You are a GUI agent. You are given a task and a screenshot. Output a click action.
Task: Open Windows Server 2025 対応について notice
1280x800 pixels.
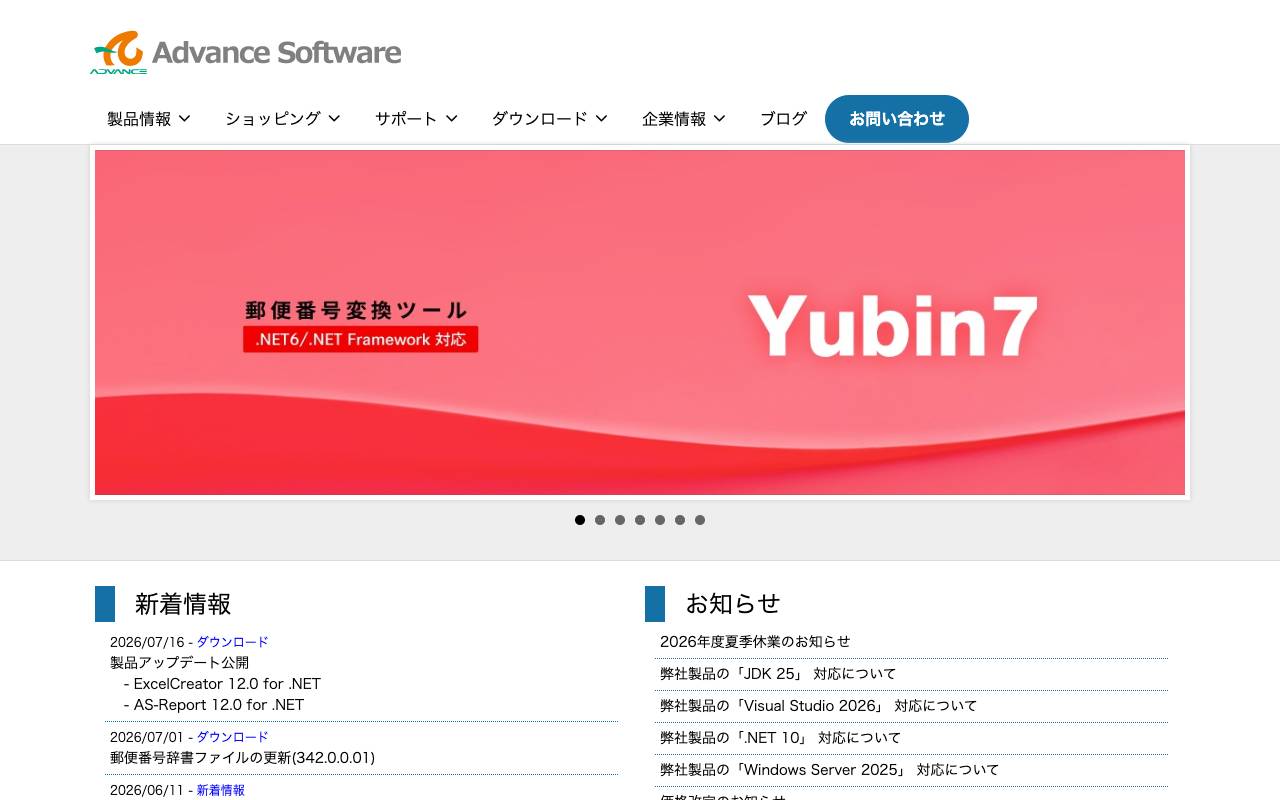[830, 769]
